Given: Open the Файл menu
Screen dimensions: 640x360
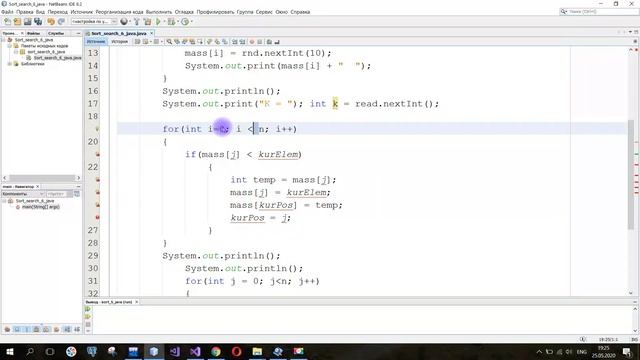Looking at the screenshot, I should click(x=7, y=12).
